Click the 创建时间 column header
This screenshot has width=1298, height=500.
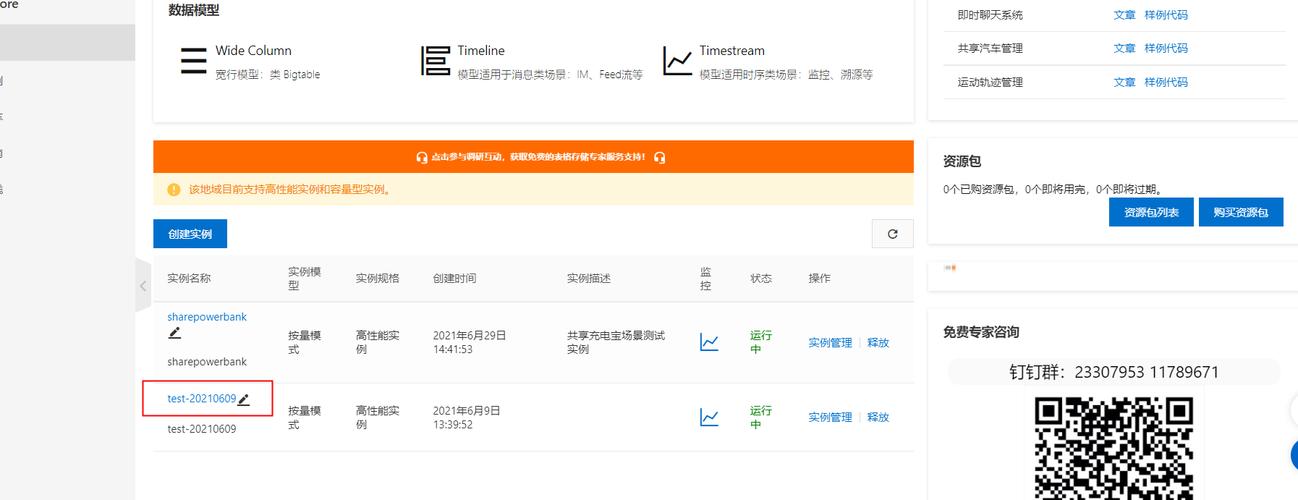(455, 278)
